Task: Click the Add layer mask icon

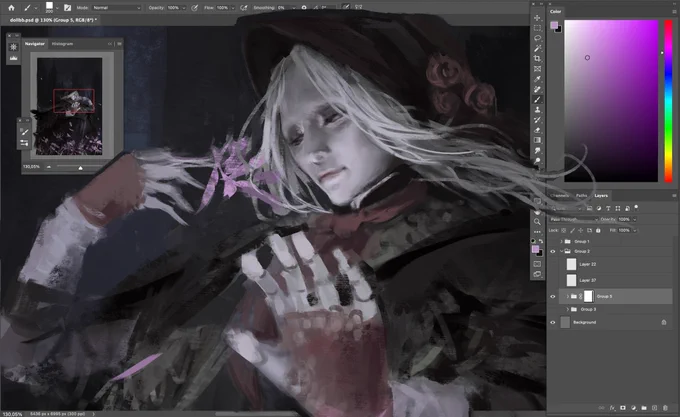Action: tap(623, 408)
